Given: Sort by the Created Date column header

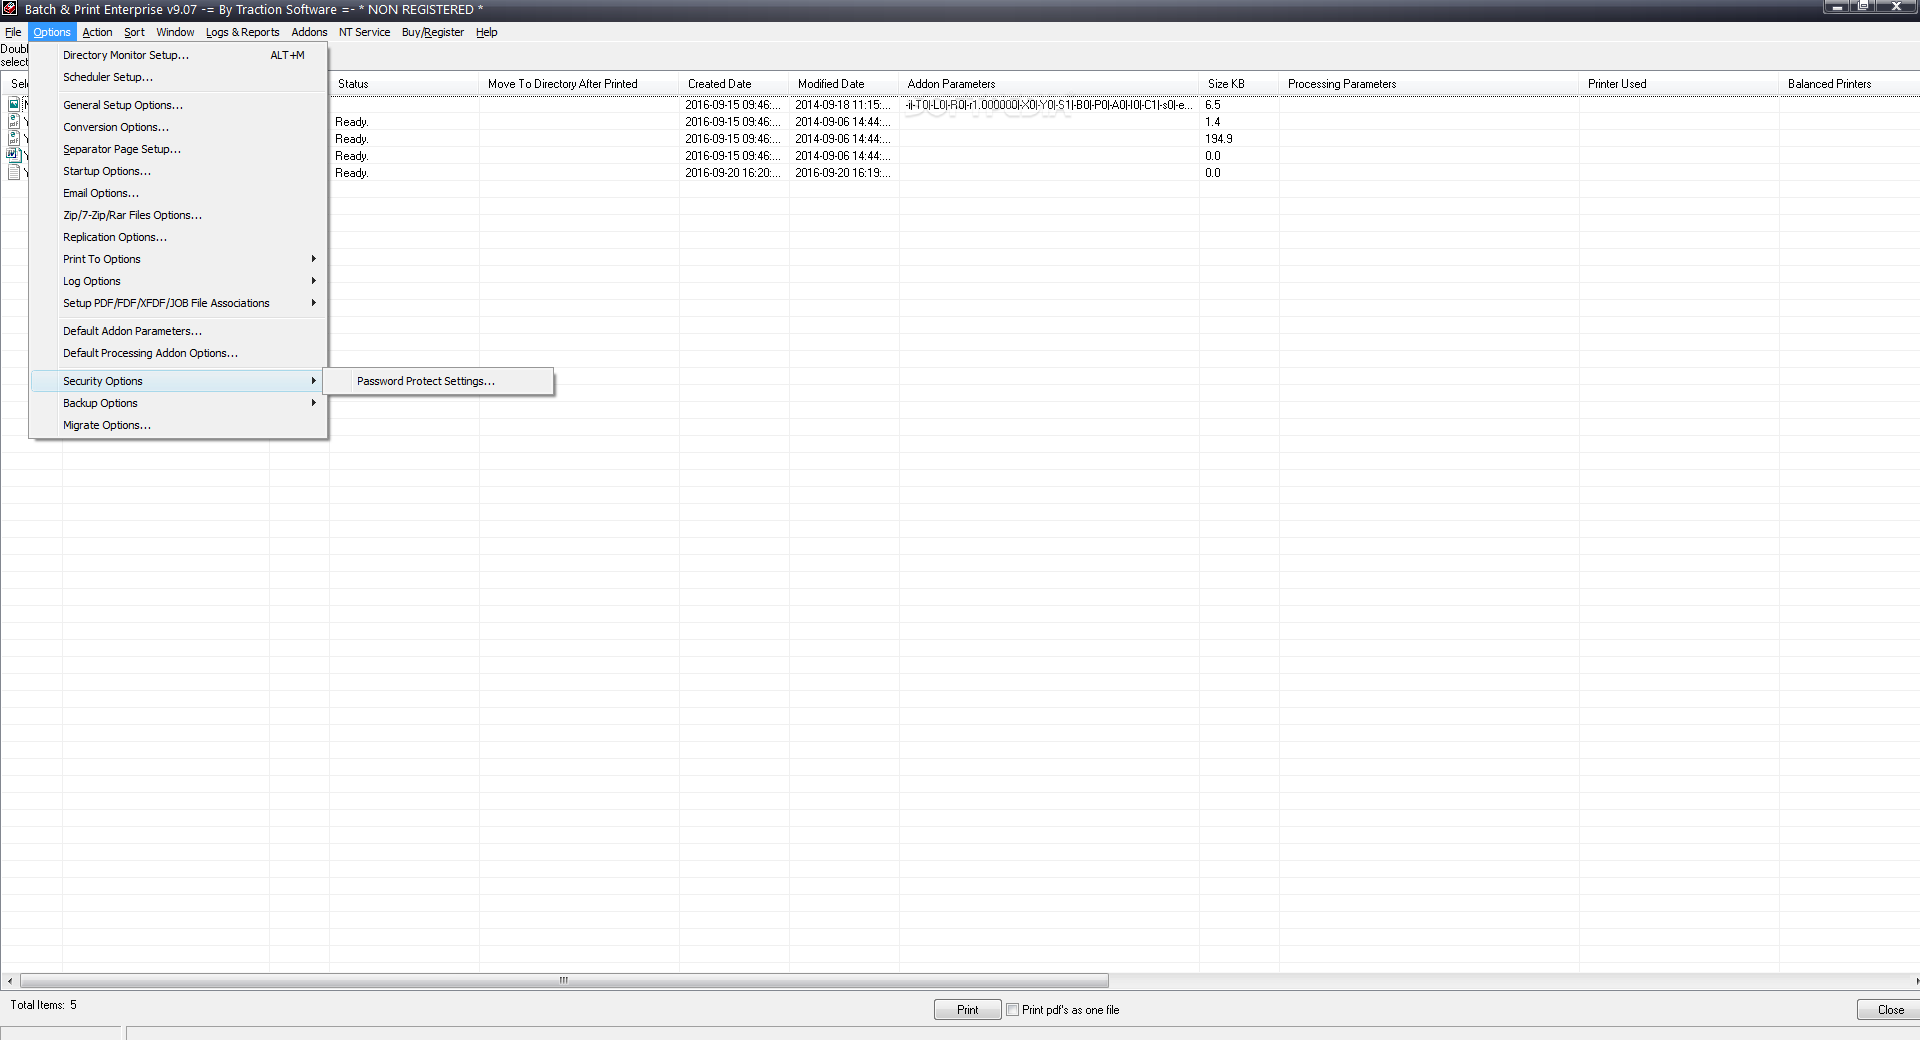Looking at the screenshot, I should pyautogui.click(x=734, y=84).
